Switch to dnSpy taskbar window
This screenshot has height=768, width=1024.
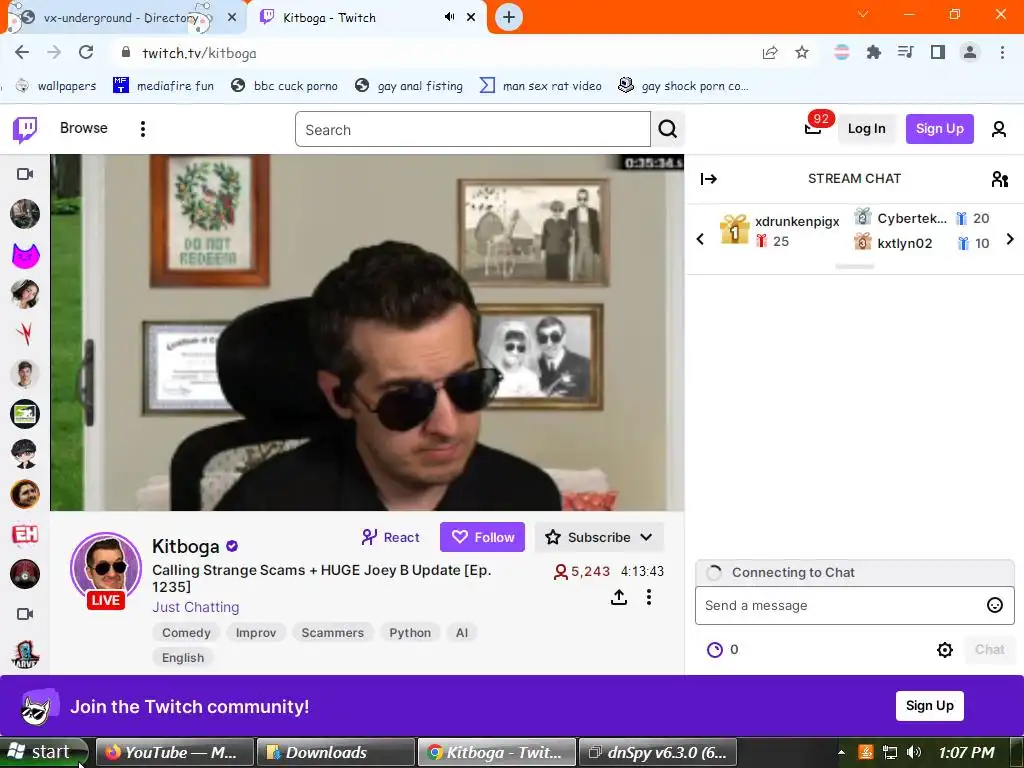click(x=658, y=752)
